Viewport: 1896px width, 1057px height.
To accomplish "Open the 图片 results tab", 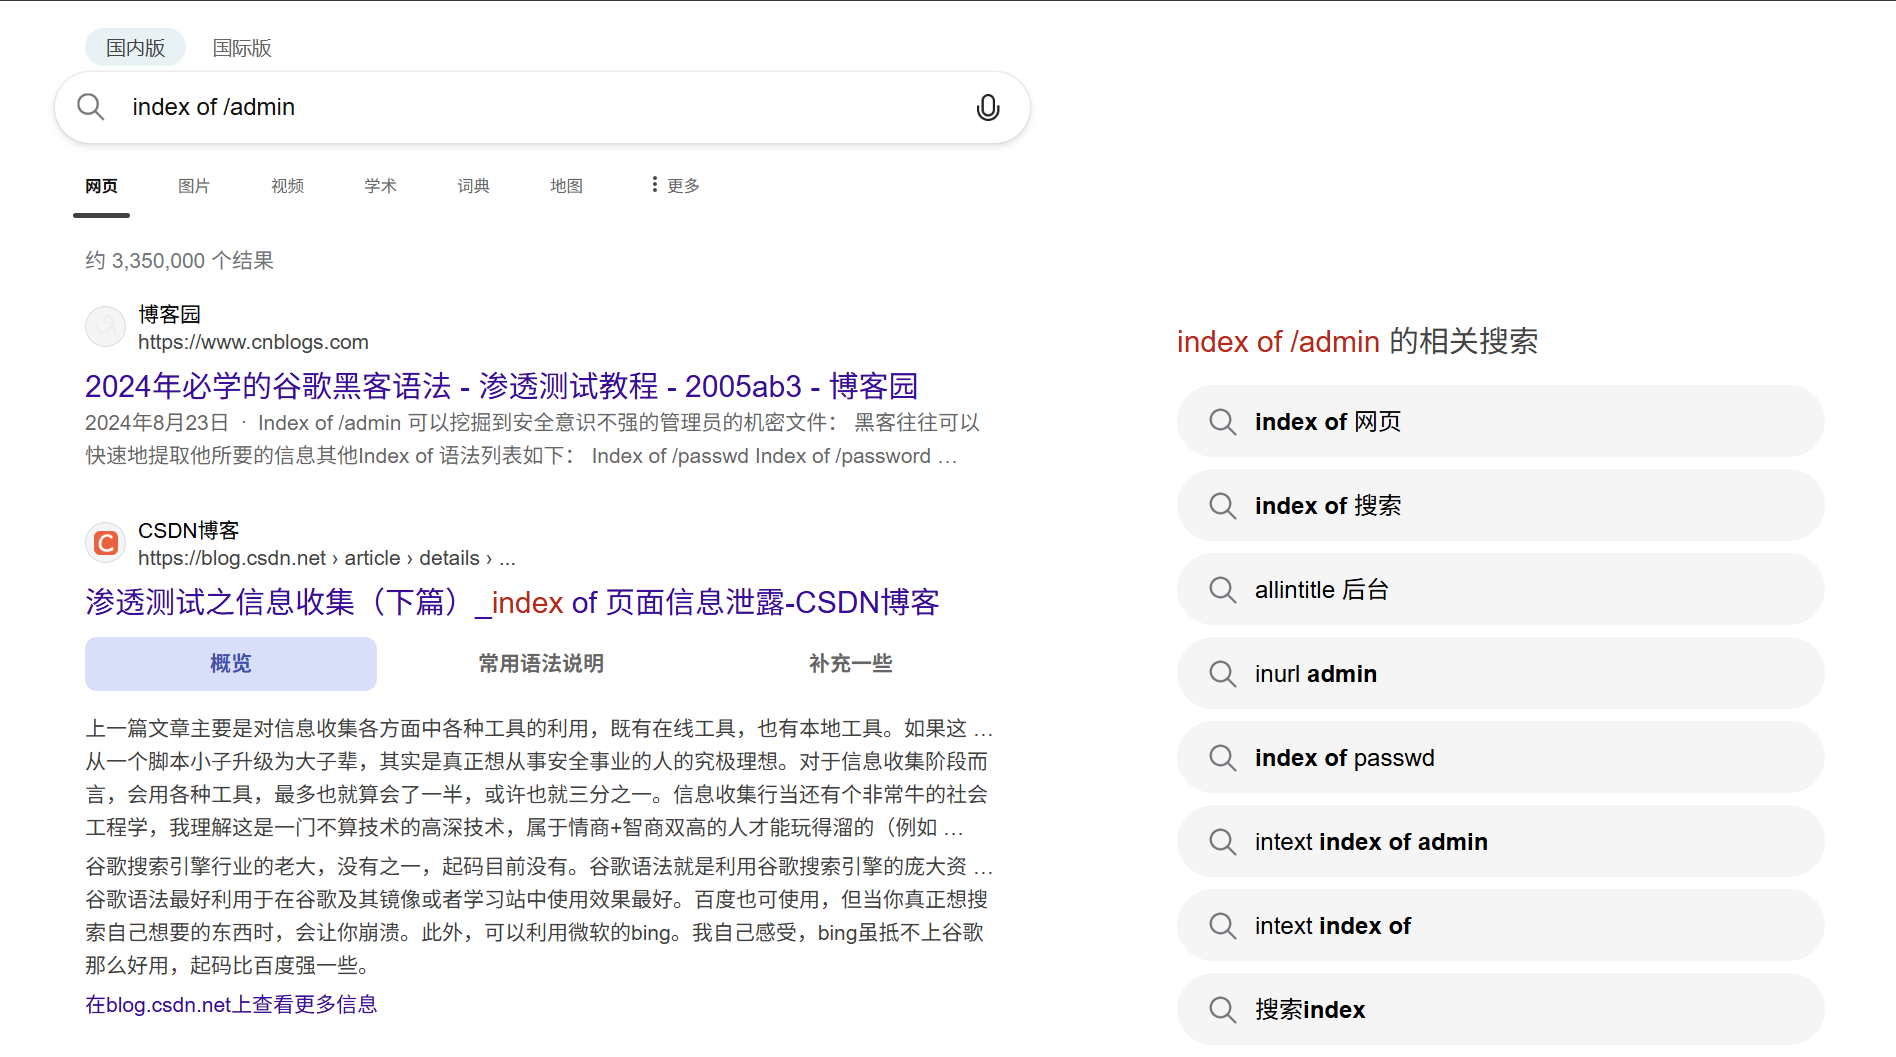I will coord(194,186).
